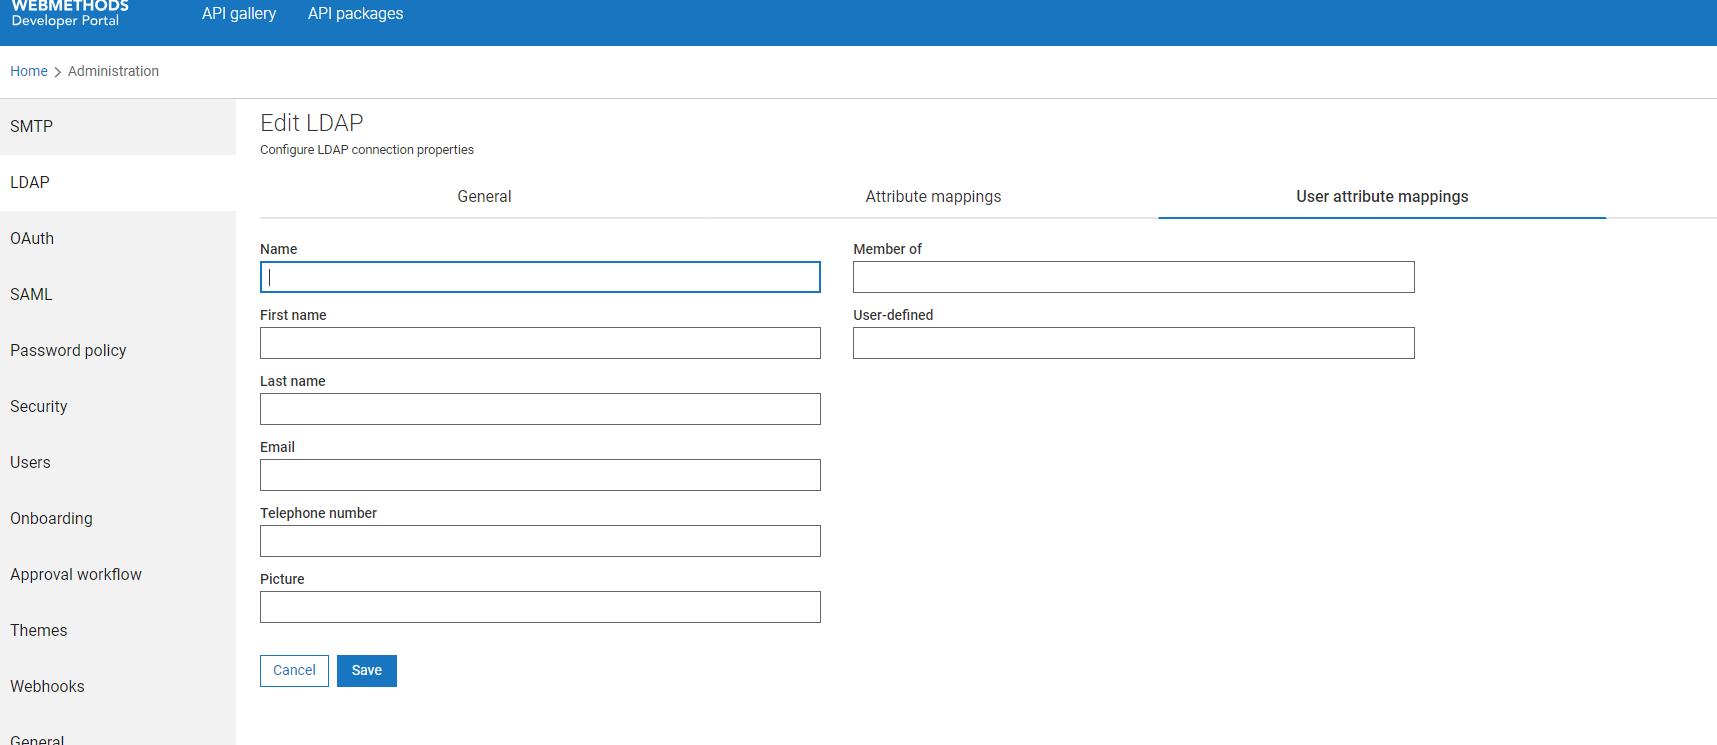Click the First name input field

pyautogui.click(x=540, y=343)
